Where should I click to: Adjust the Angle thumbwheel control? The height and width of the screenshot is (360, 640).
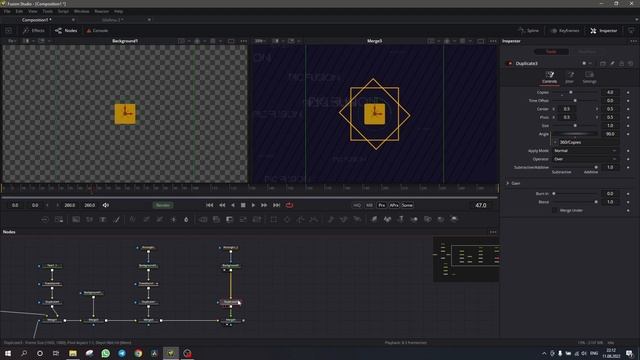[575, 134]
